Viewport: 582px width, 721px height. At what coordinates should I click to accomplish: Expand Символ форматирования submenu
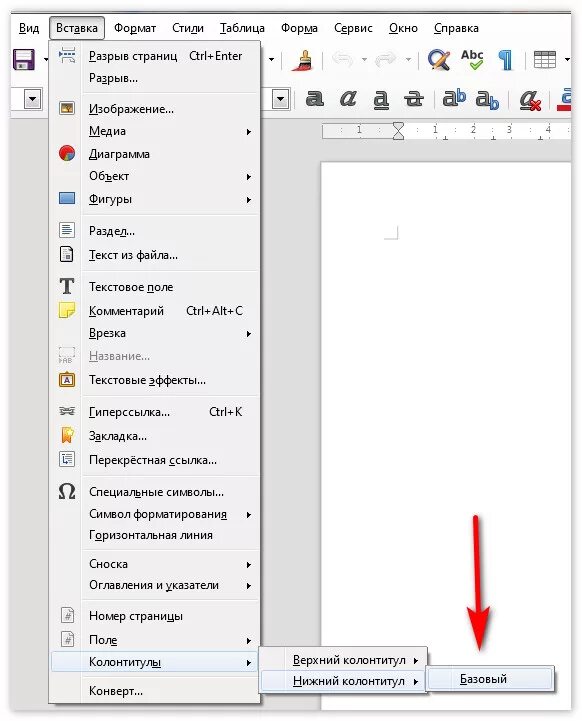click(x=155, y=514)
